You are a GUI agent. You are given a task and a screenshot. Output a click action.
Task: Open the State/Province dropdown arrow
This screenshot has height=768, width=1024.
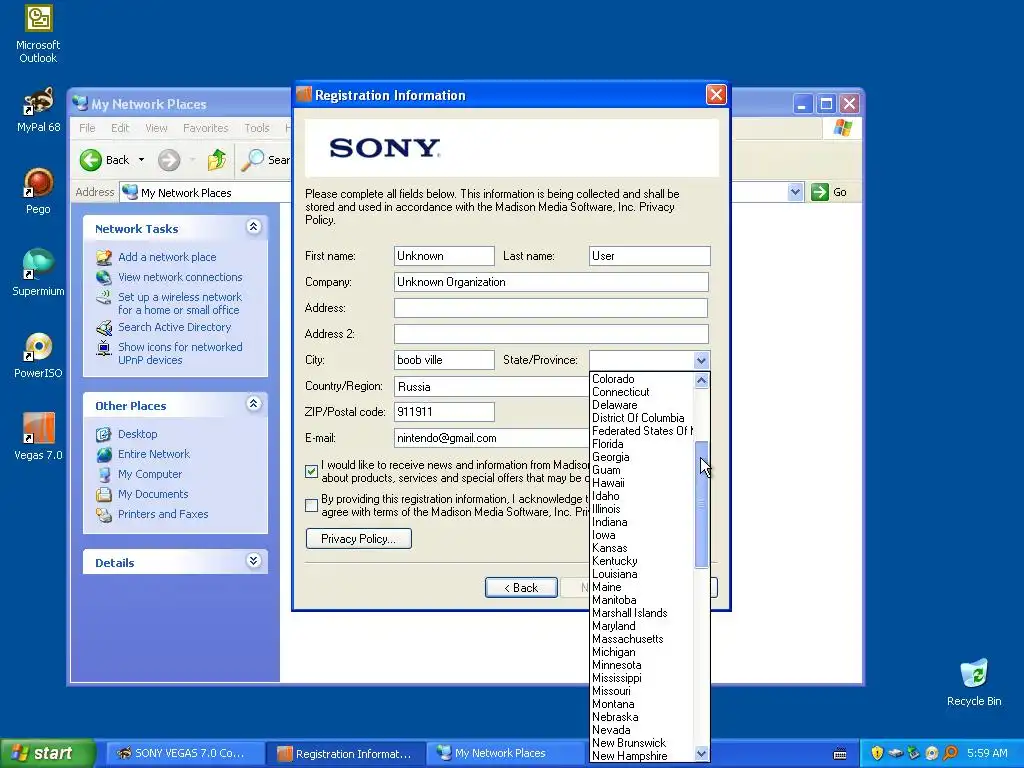[701, 360]
